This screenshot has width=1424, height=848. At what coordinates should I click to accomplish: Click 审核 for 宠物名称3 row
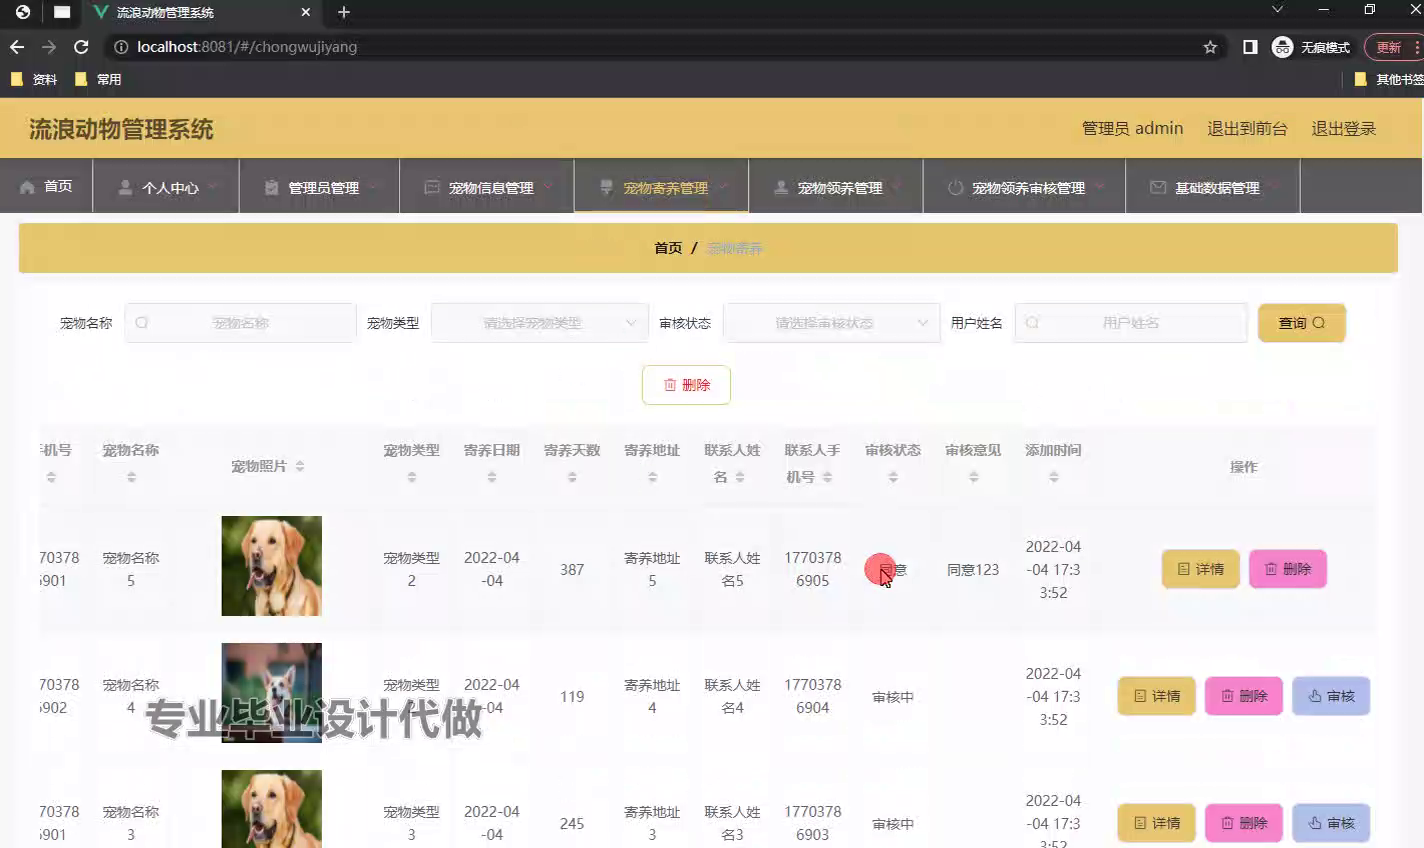1331,823
